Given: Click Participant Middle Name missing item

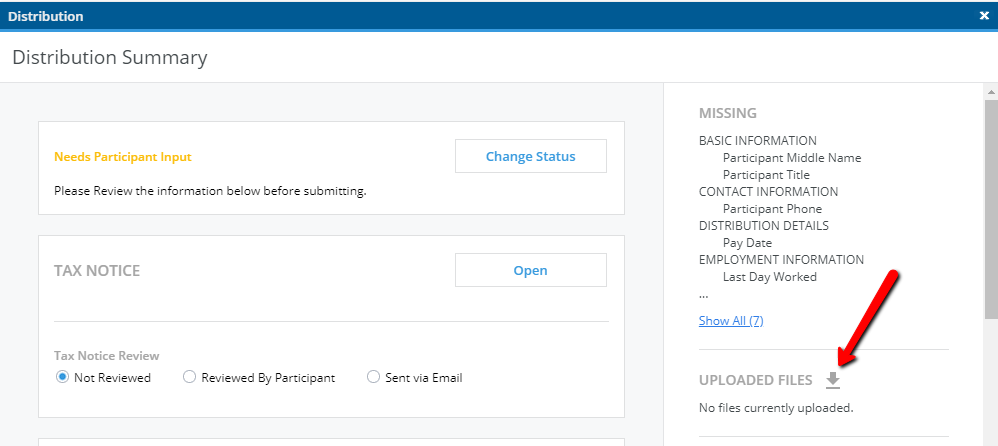Looking at the screenshot, I should click(x=792, y=158).
